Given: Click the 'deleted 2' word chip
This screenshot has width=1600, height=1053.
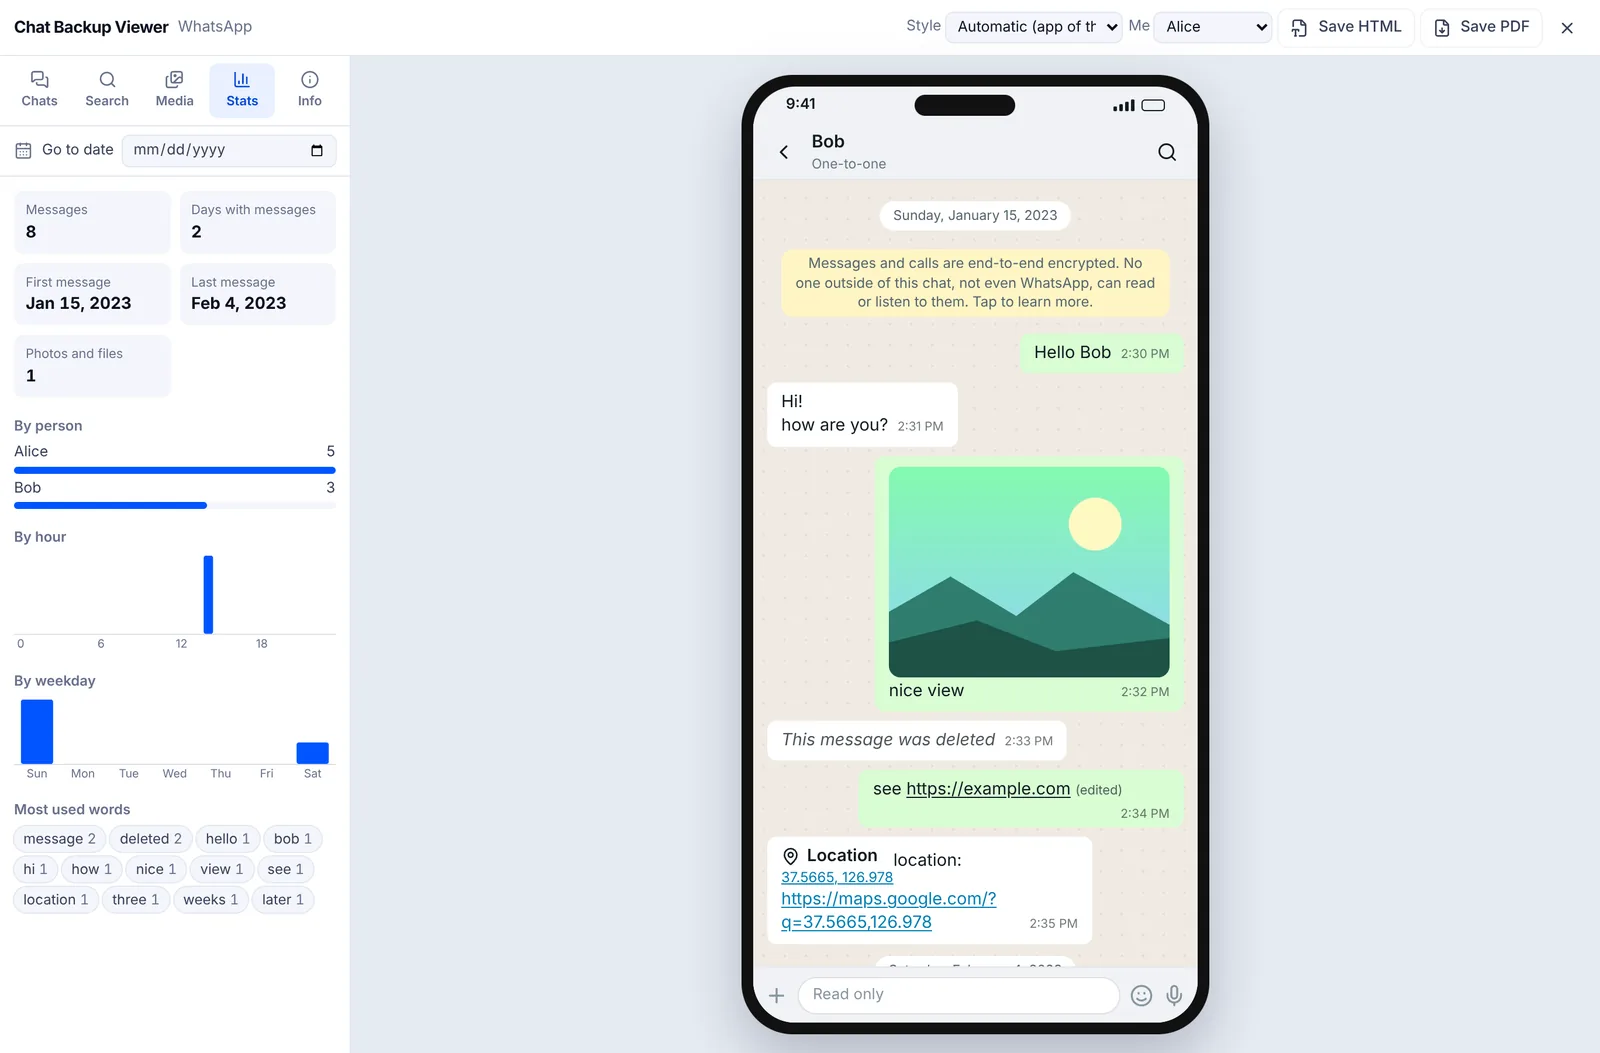Looking at the screenshot, I should click(151, 839).
